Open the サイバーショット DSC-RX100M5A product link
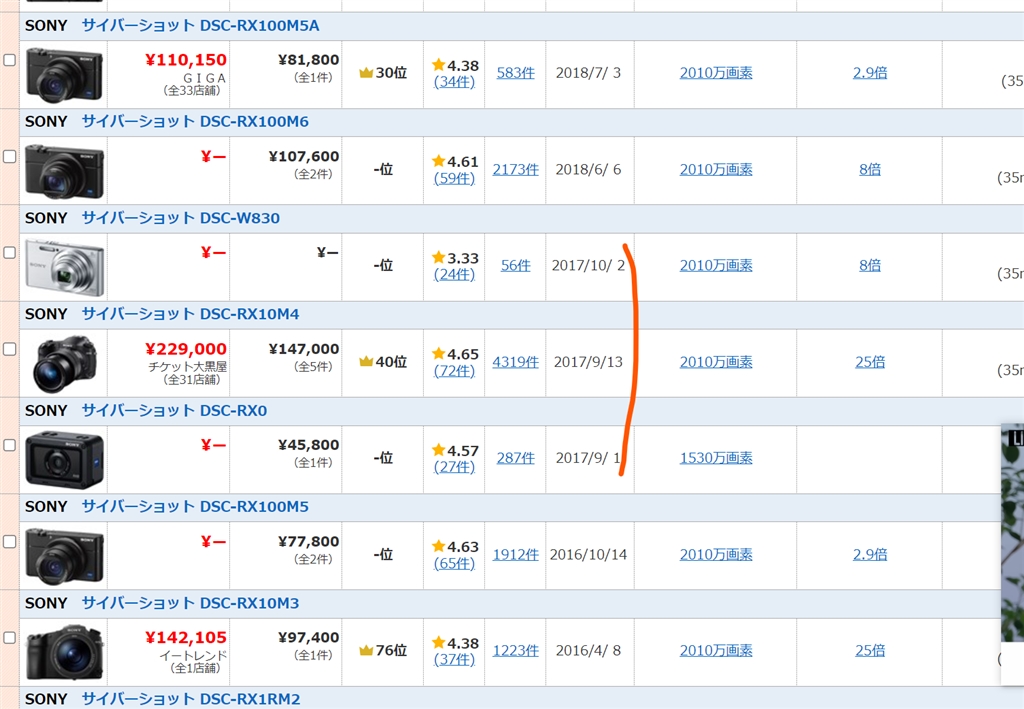The image size is (1024, 709). coord(200,25)
